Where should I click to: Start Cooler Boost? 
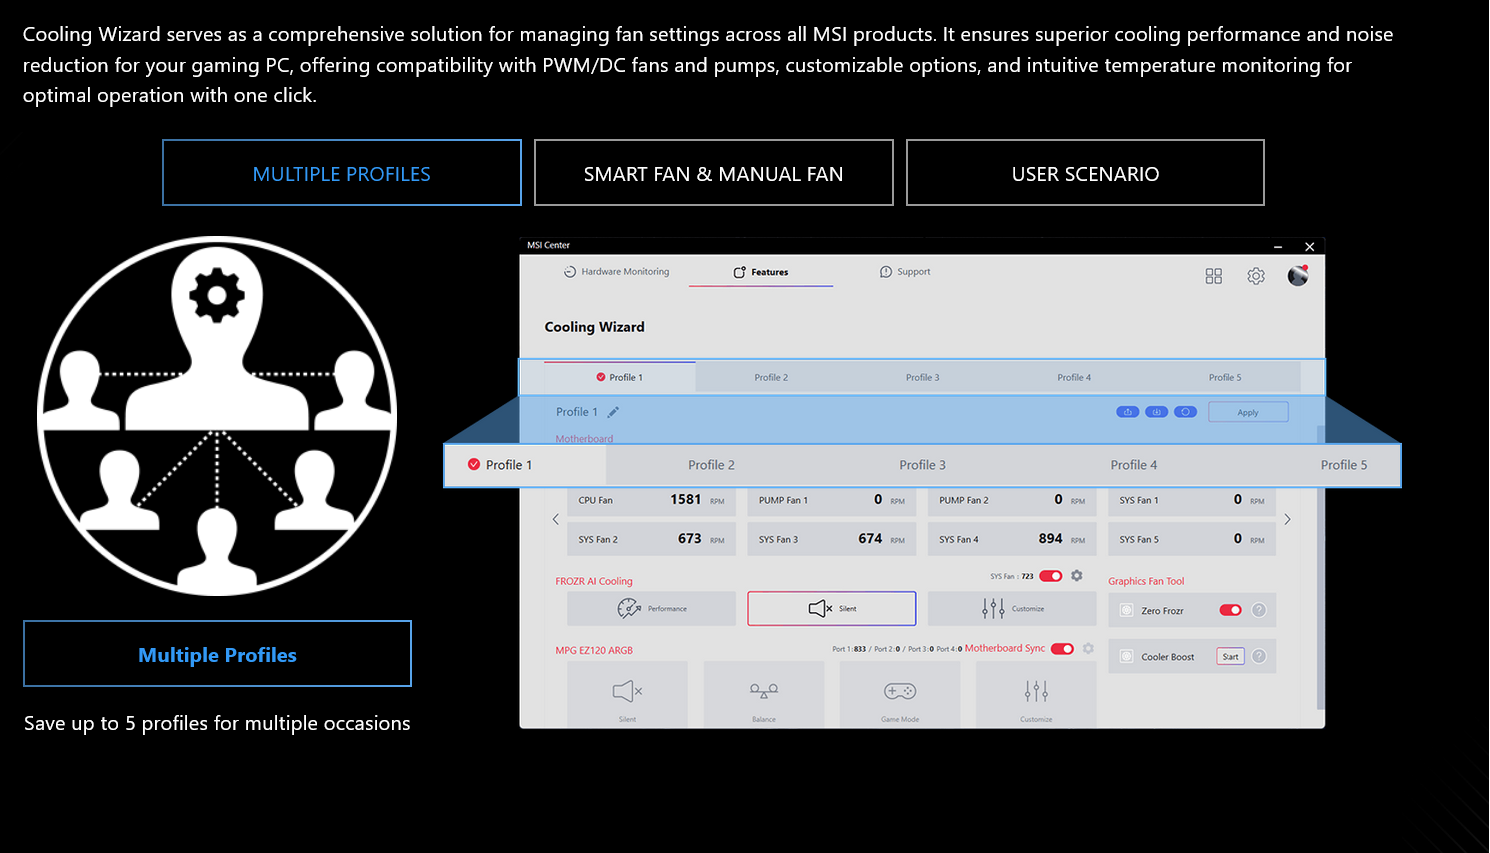(1230, 657)
